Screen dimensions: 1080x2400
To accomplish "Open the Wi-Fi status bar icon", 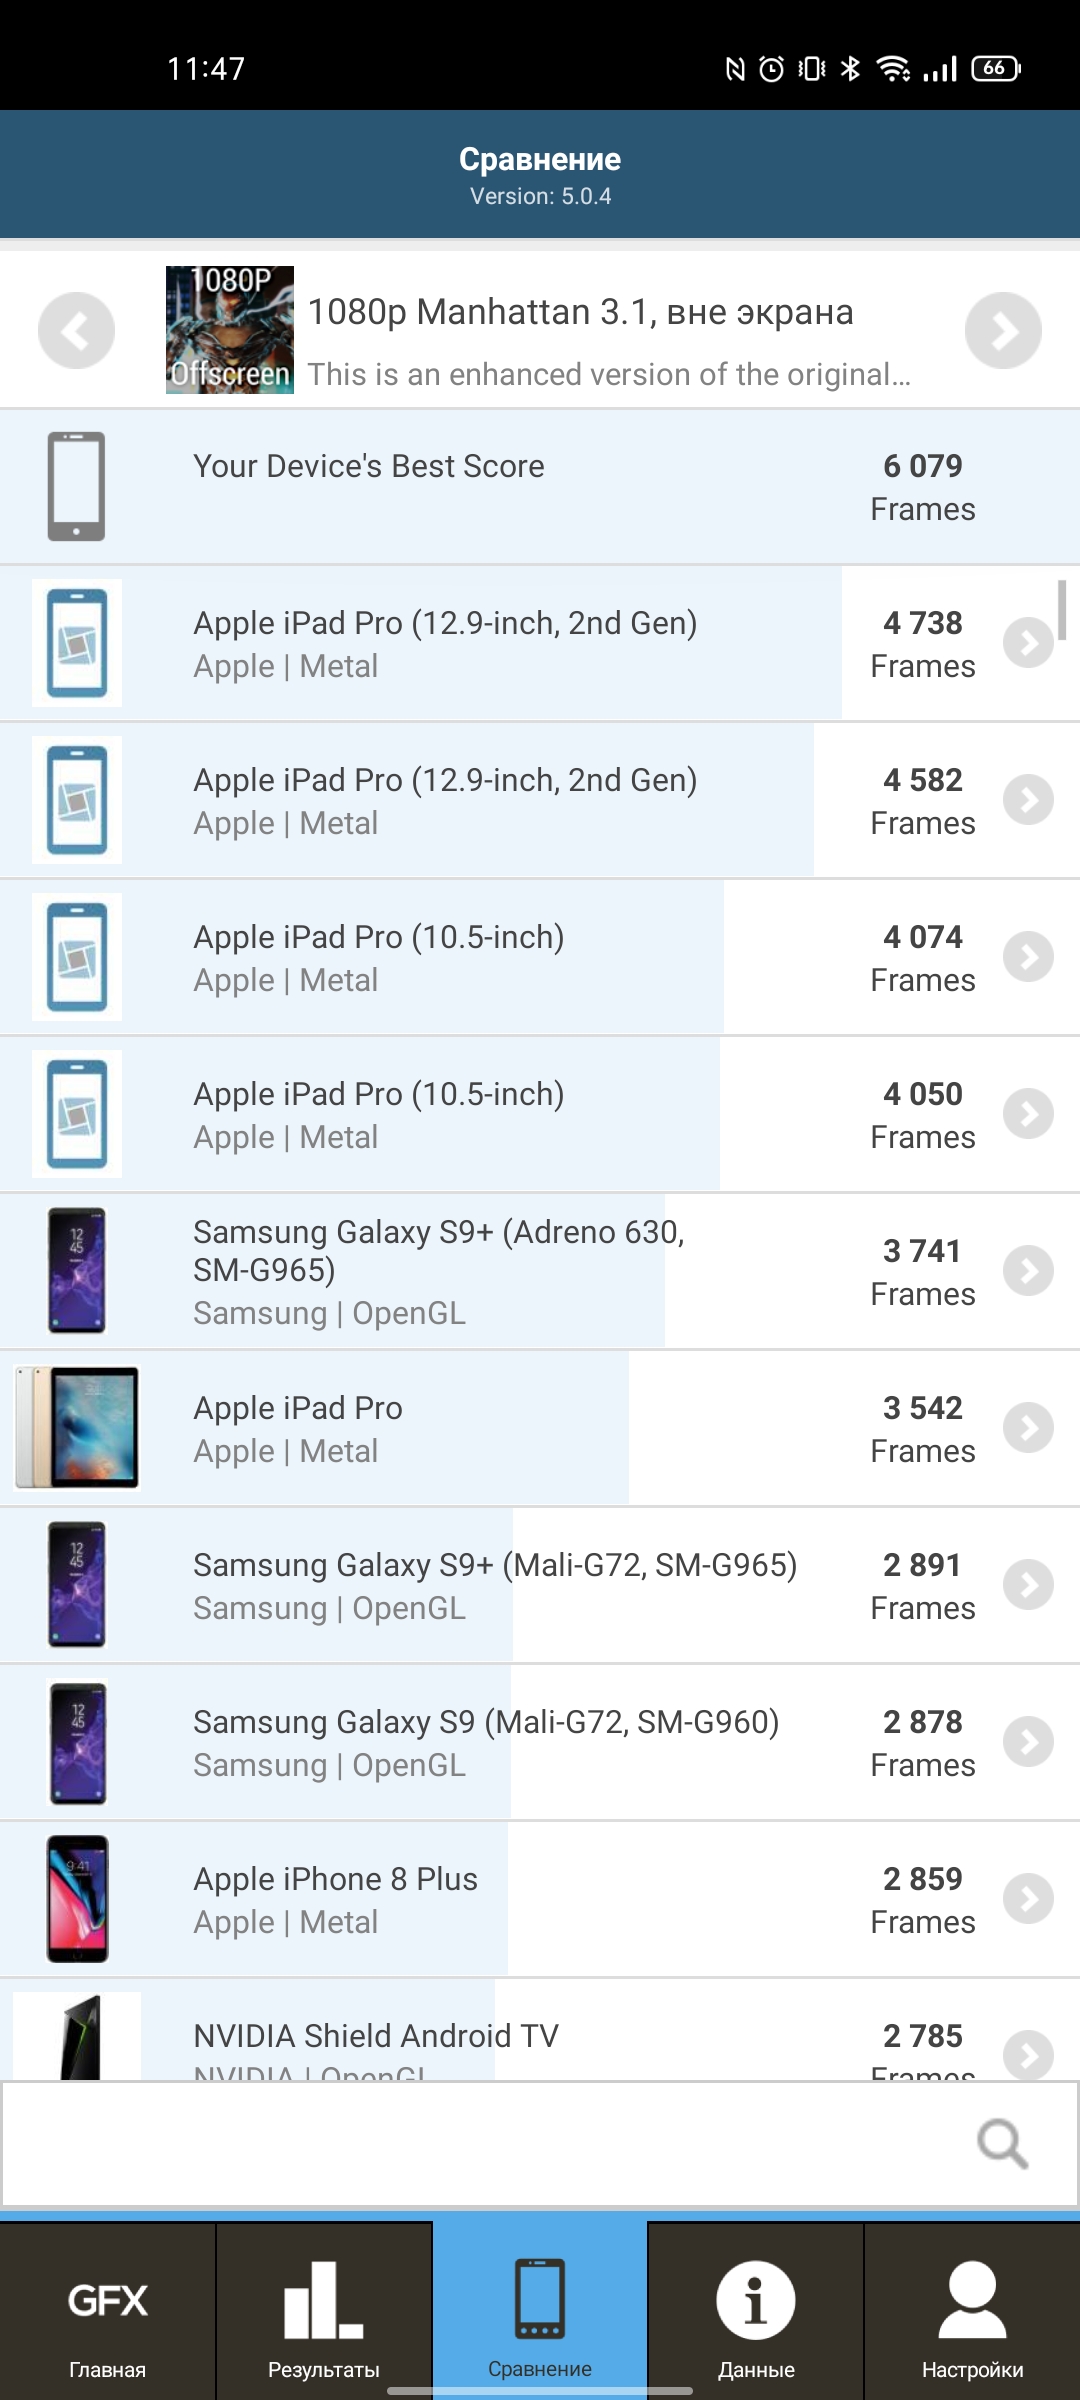I will pyautogui.click(x=892, y=68).
